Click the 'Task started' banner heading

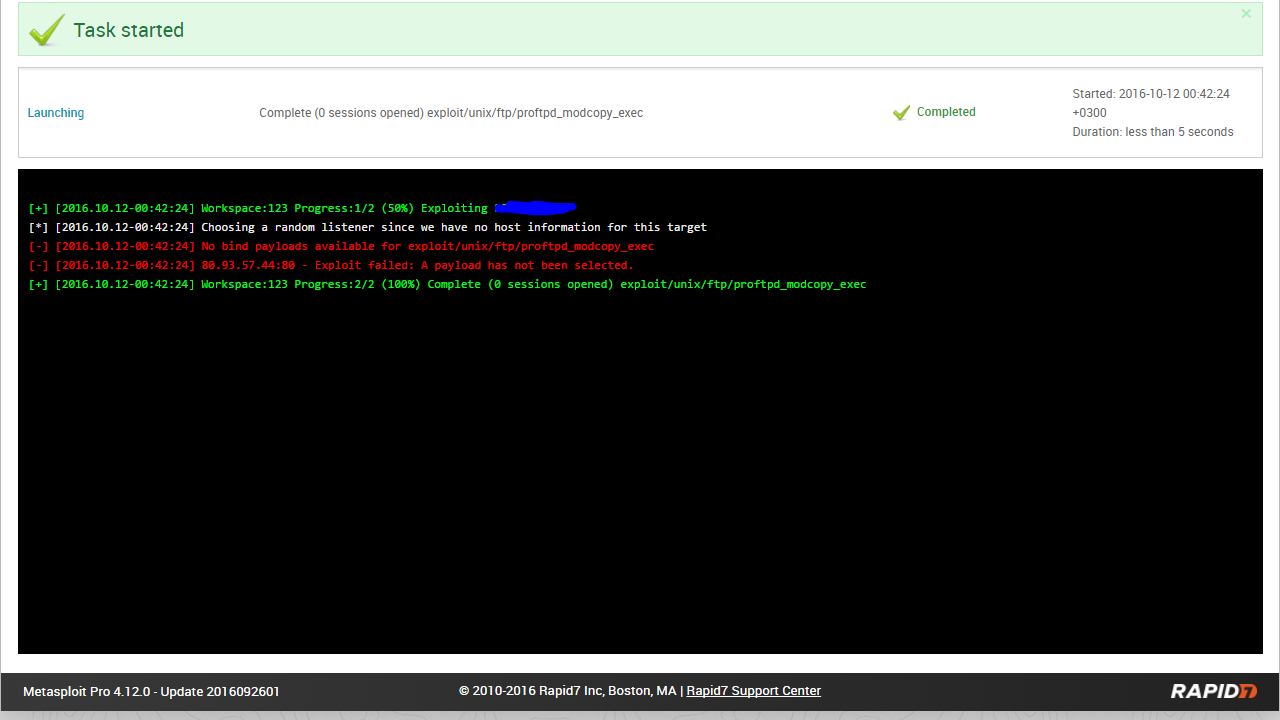(129, 30)
